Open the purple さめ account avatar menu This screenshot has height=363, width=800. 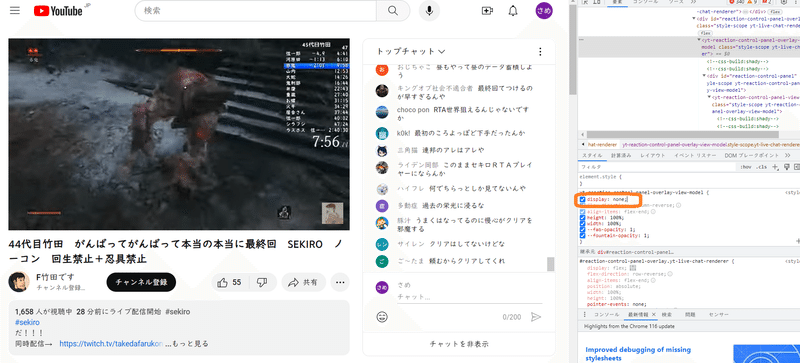click(x=544, y=11)
